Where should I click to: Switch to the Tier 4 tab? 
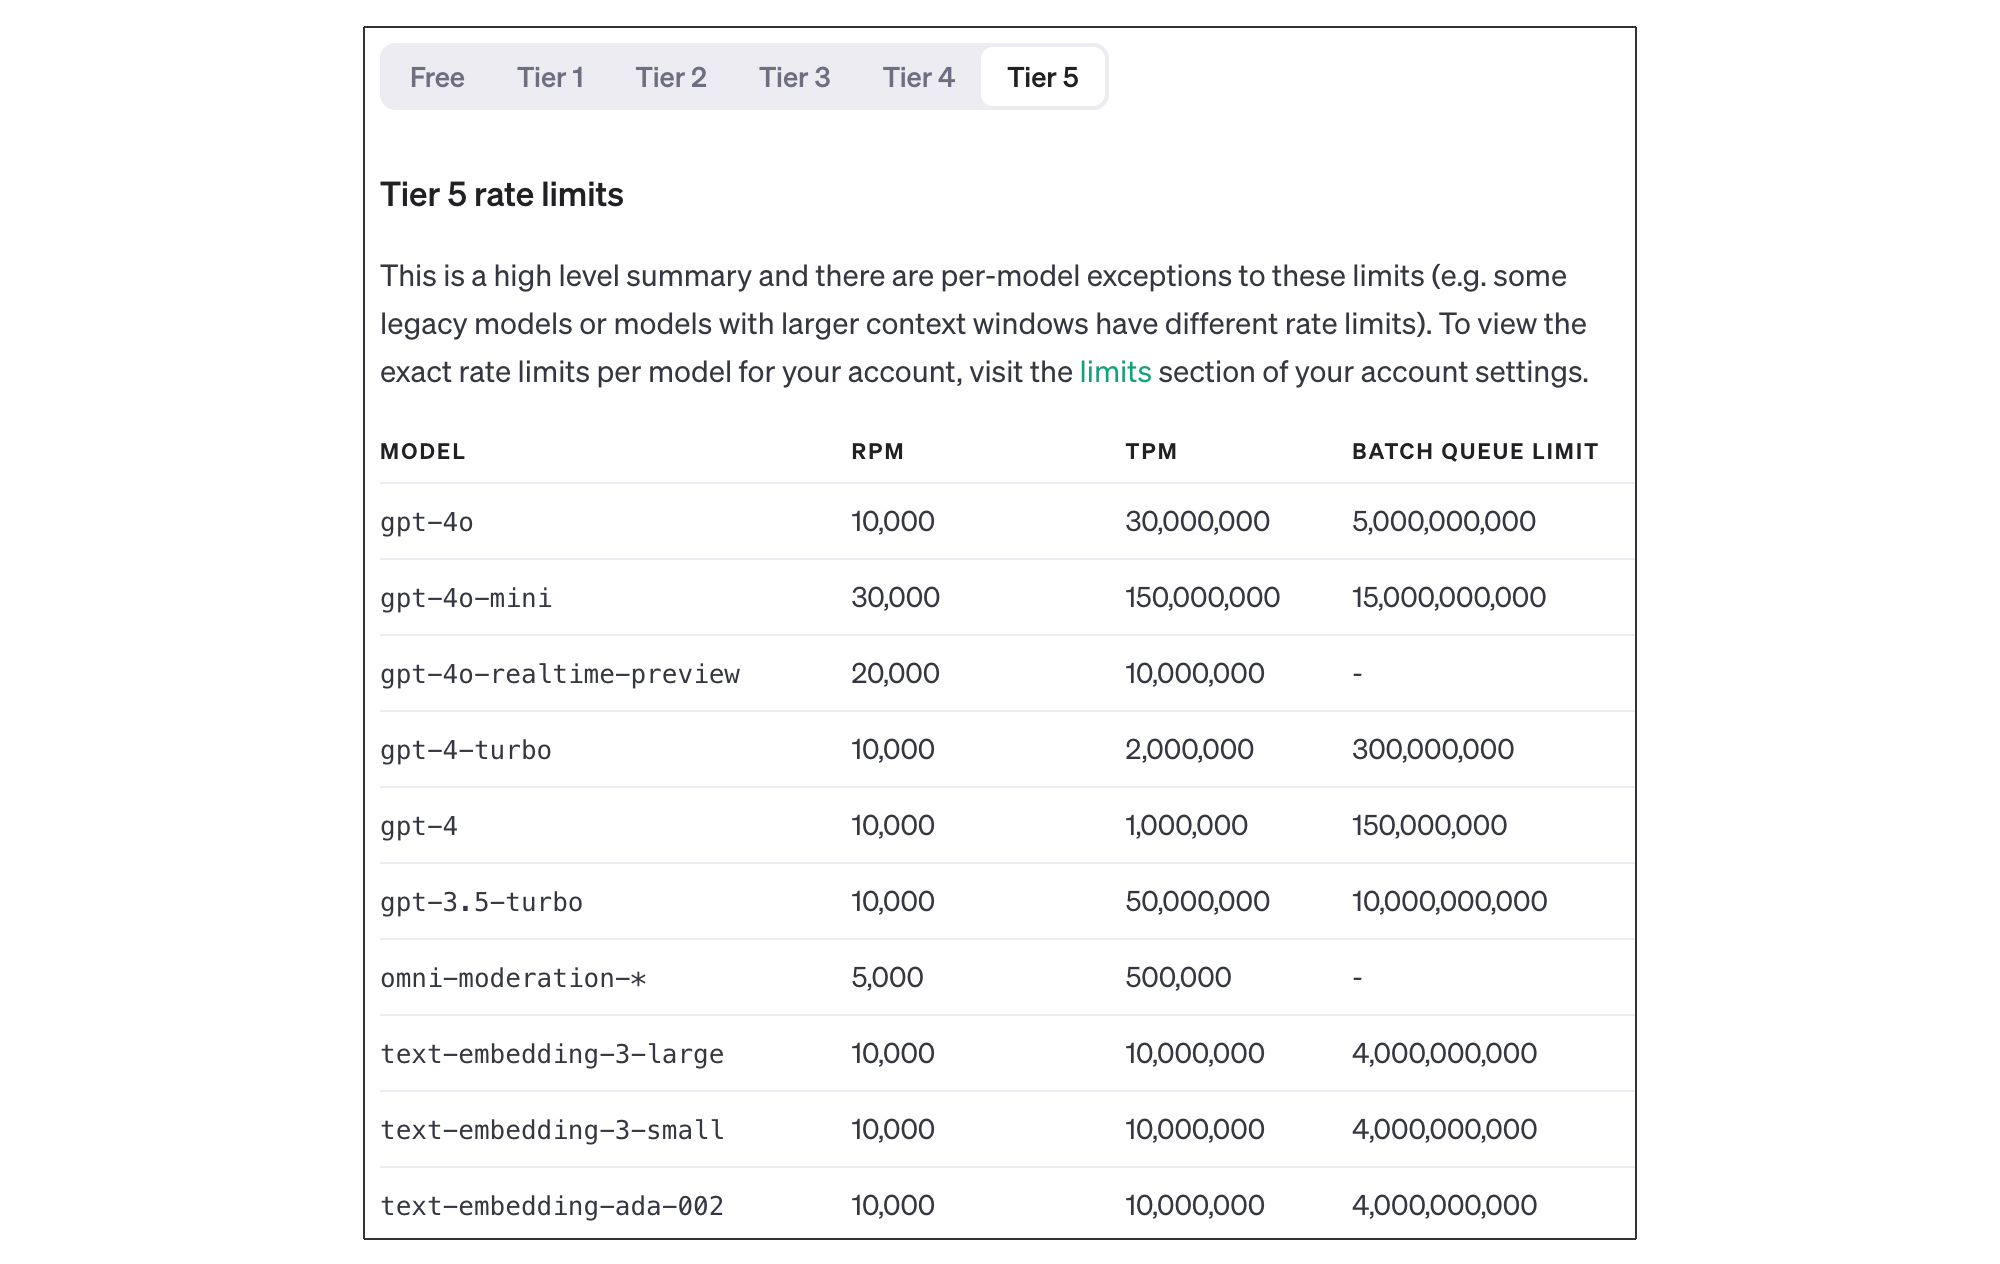pos(918,77)
